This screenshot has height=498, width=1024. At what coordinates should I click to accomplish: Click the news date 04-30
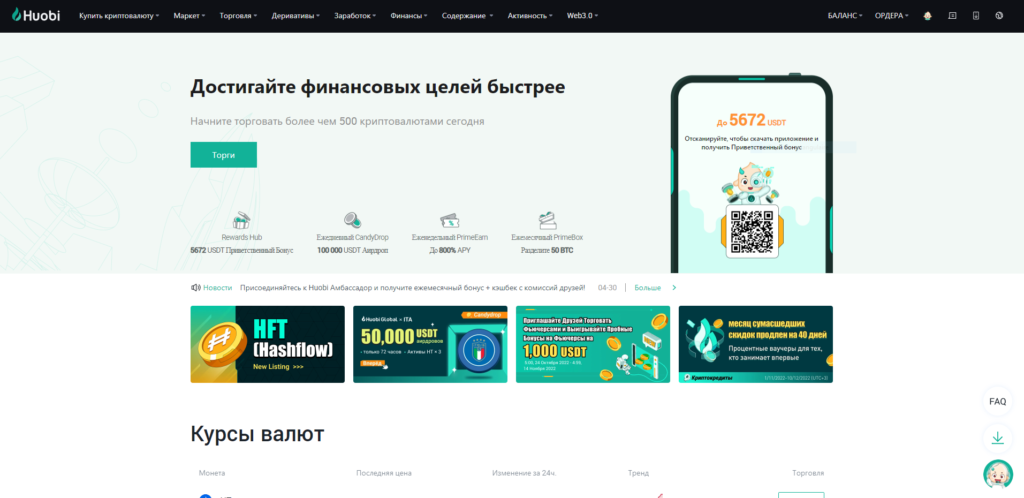pos(607,287)
